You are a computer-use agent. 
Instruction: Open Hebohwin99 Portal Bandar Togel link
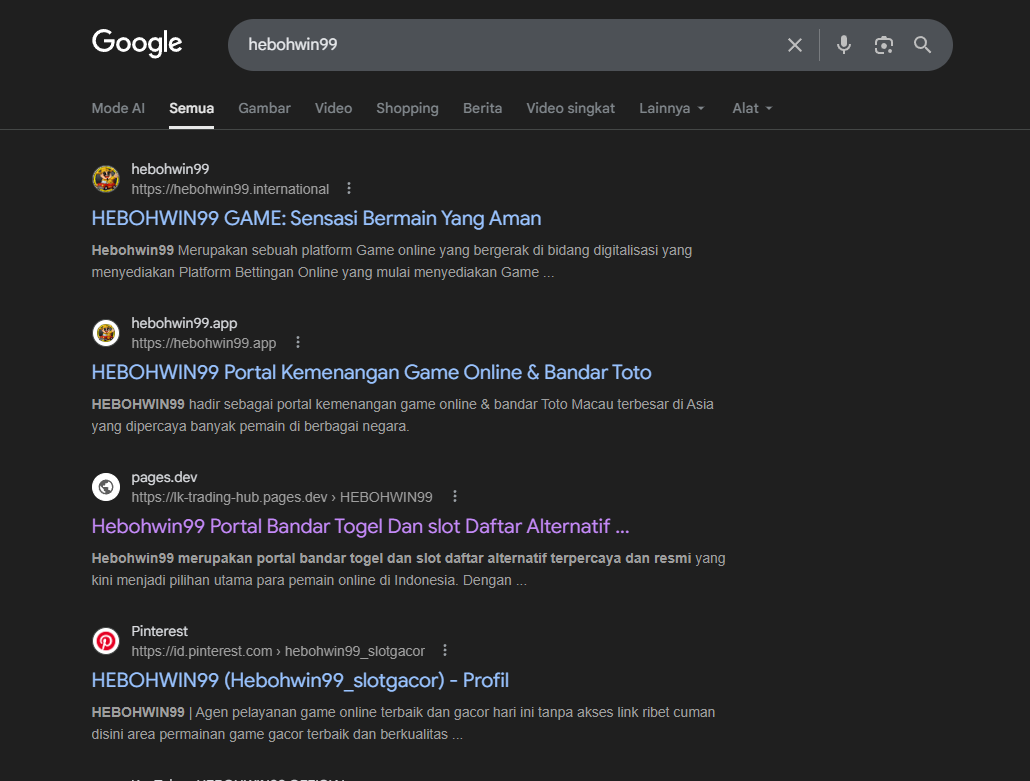(x=360, y=526)
